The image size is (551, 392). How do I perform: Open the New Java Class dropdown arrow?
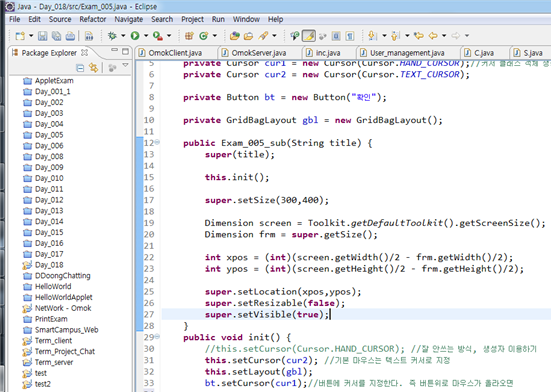pyautogui.click(x=215, y=35)
